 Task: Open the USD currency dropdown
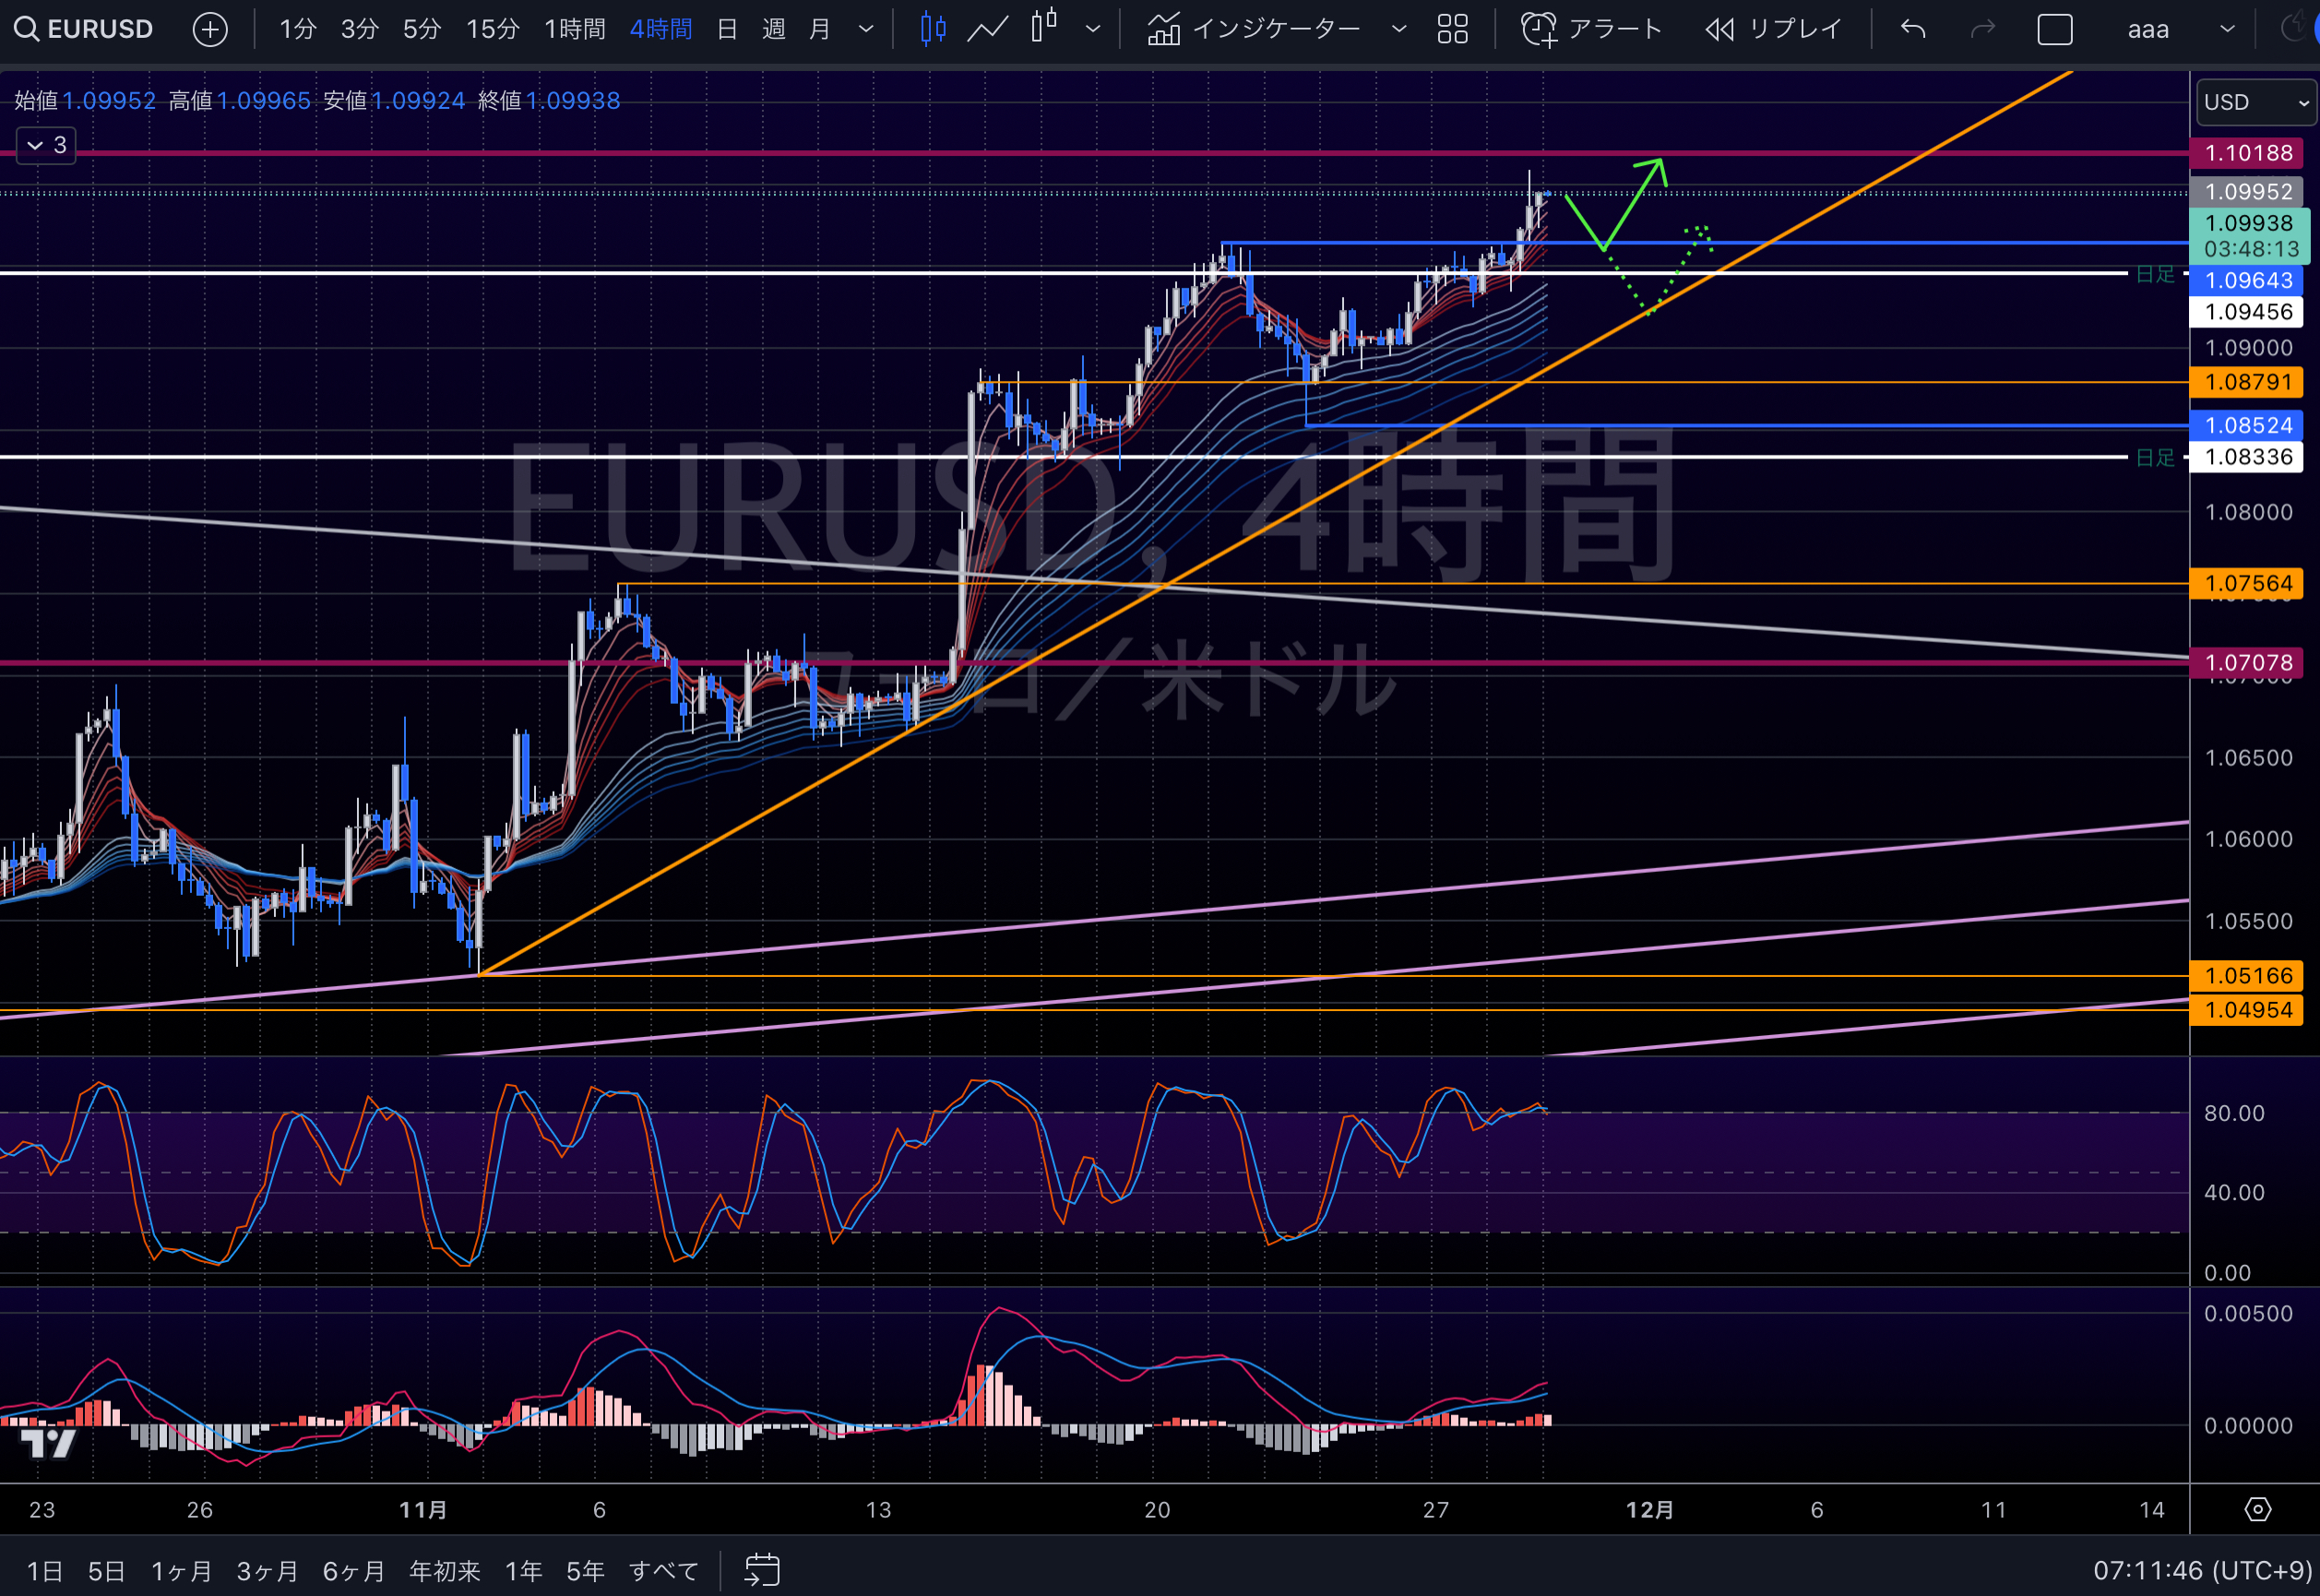pyautogui.click(x=2255, y=102)
